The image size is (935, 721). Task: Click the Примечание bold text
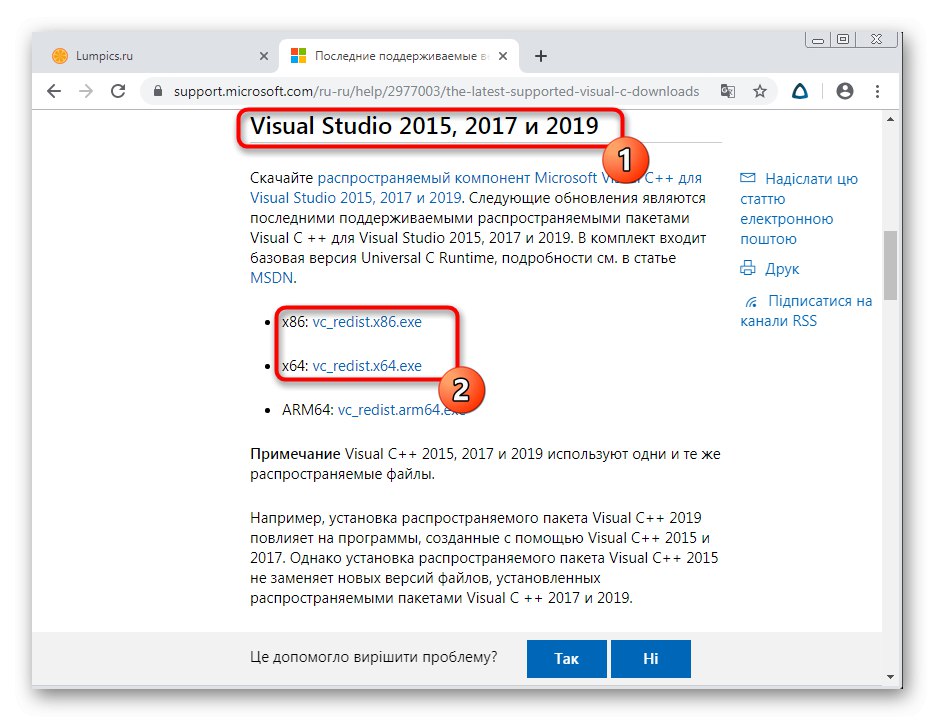click(295, 454)
